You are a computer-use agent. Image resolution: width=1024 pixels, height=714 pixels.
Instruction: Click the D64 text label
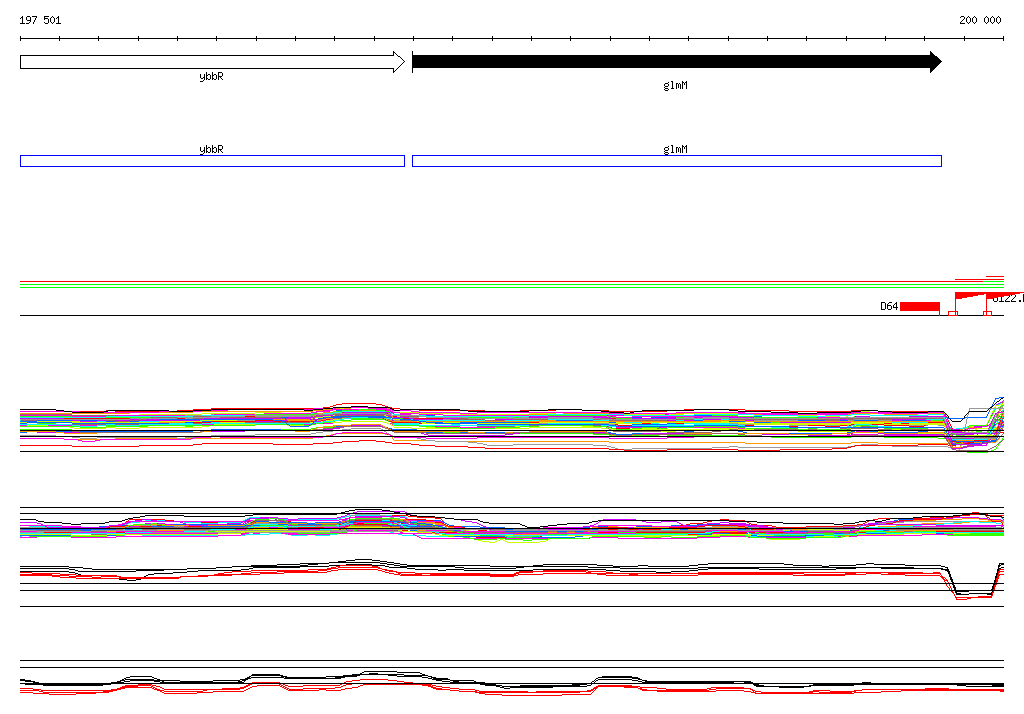(889, 306)
